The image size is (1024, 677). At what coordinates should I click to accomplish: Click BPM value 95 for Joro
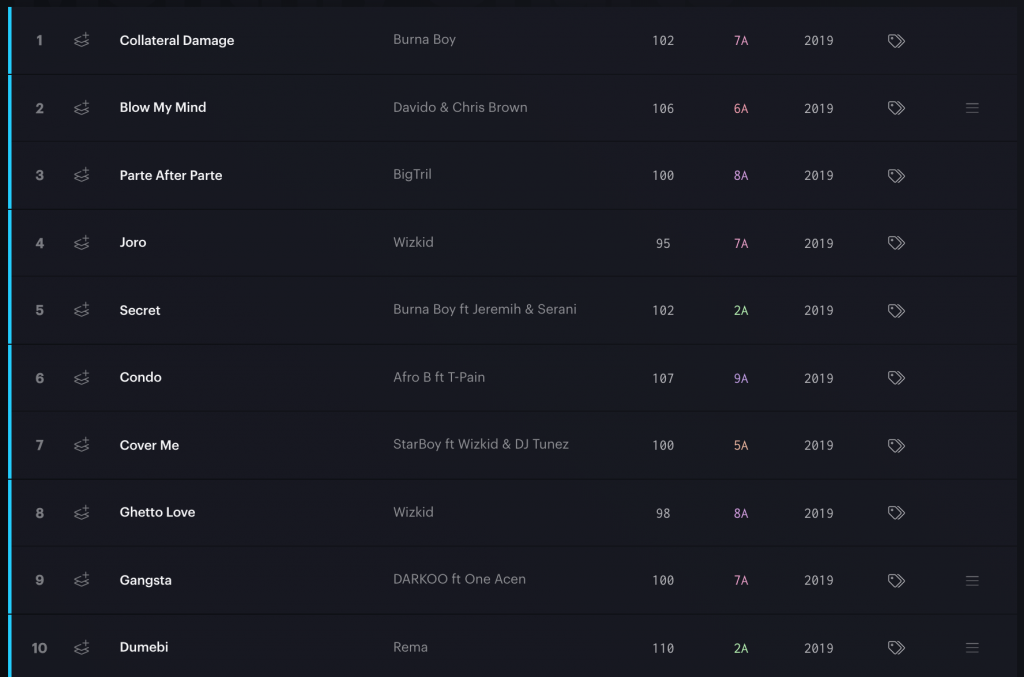tap(663, 244)
